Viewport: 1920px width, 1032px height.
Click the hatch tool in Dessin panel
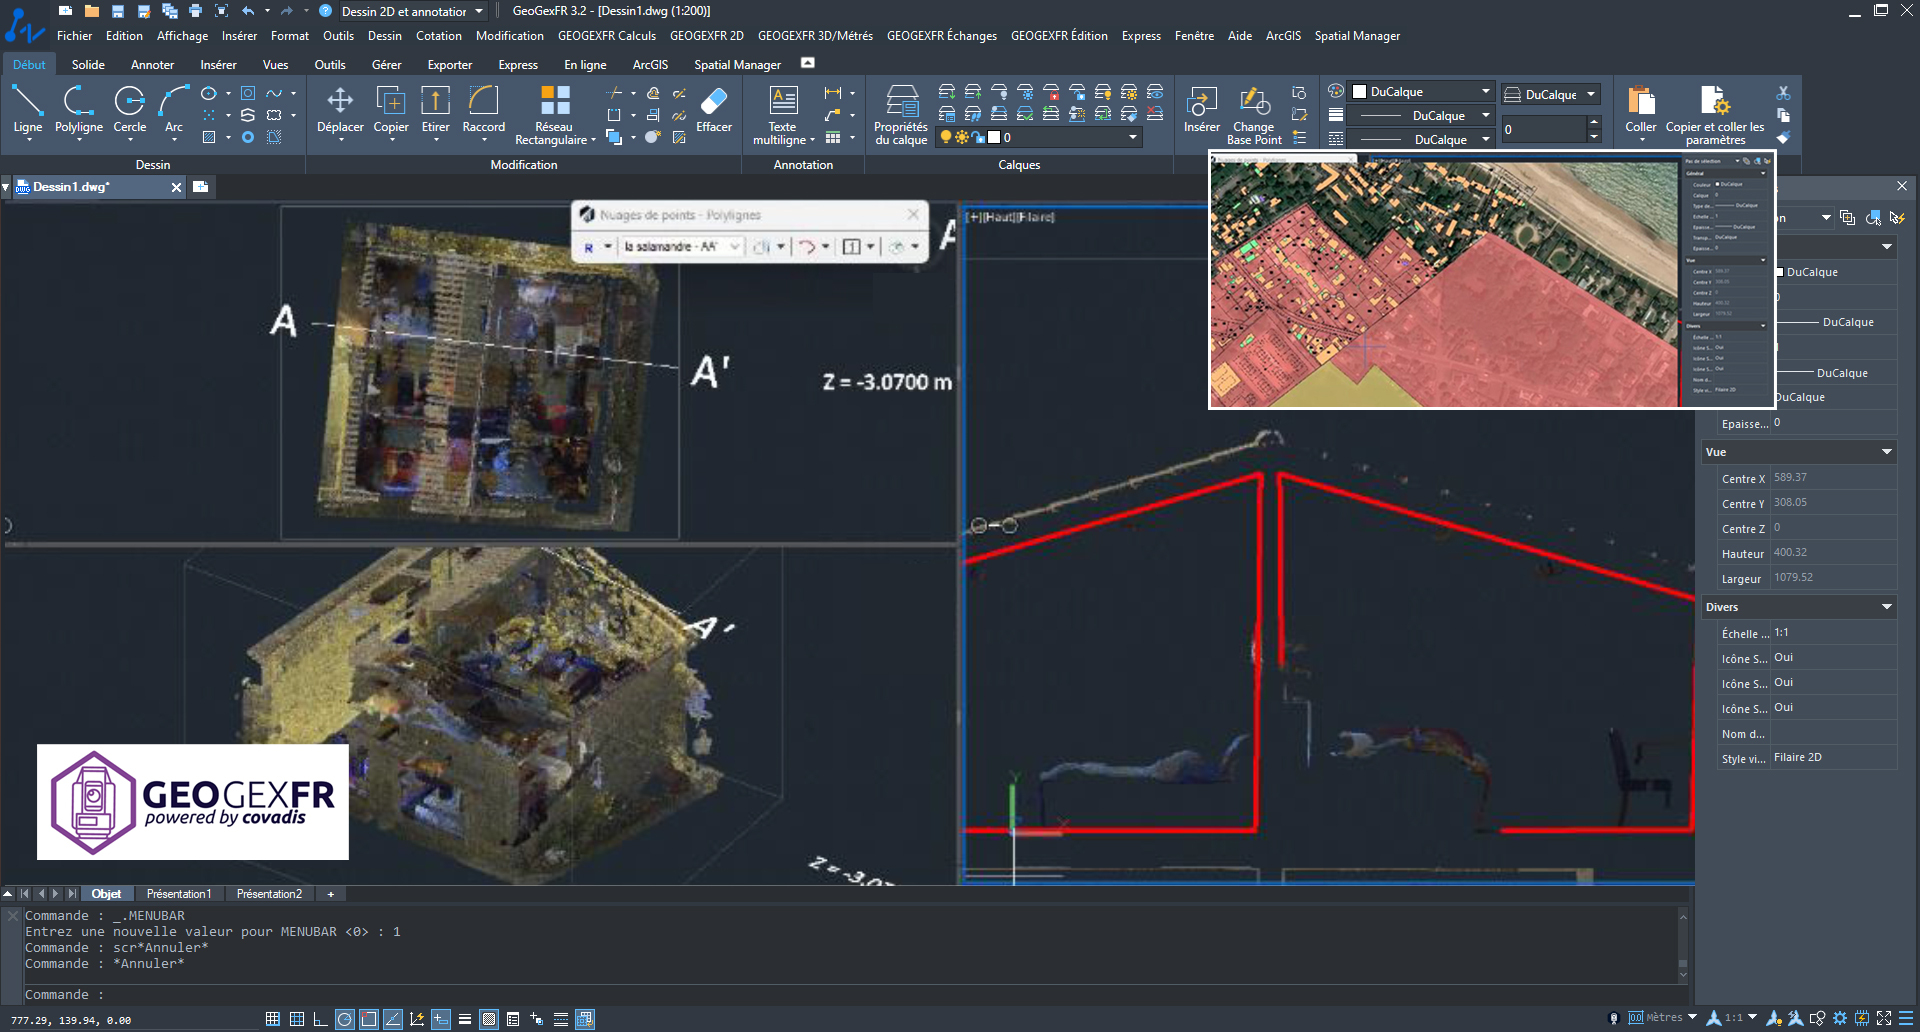click(209, 137)
